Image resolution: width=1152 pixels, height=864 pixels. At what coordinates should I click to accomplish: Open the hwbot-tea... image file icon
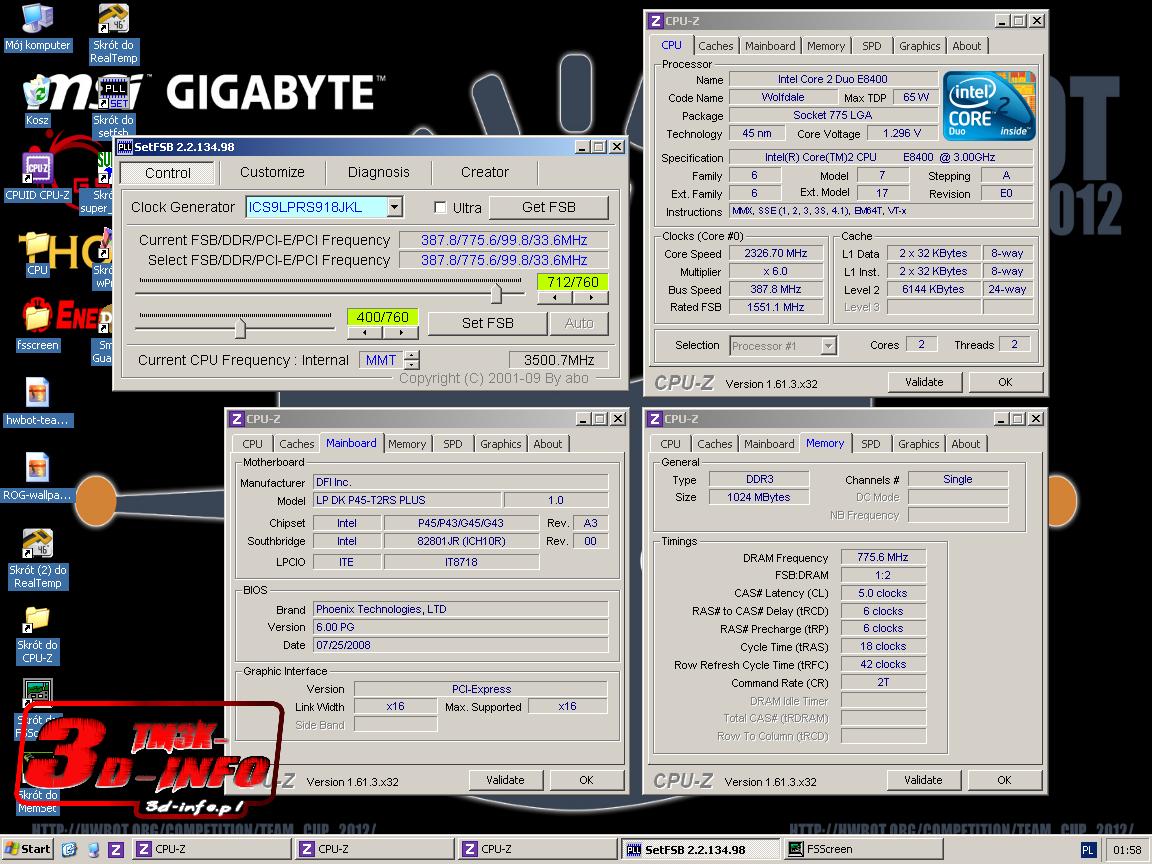pyautogui.click(x=37, y=401)
